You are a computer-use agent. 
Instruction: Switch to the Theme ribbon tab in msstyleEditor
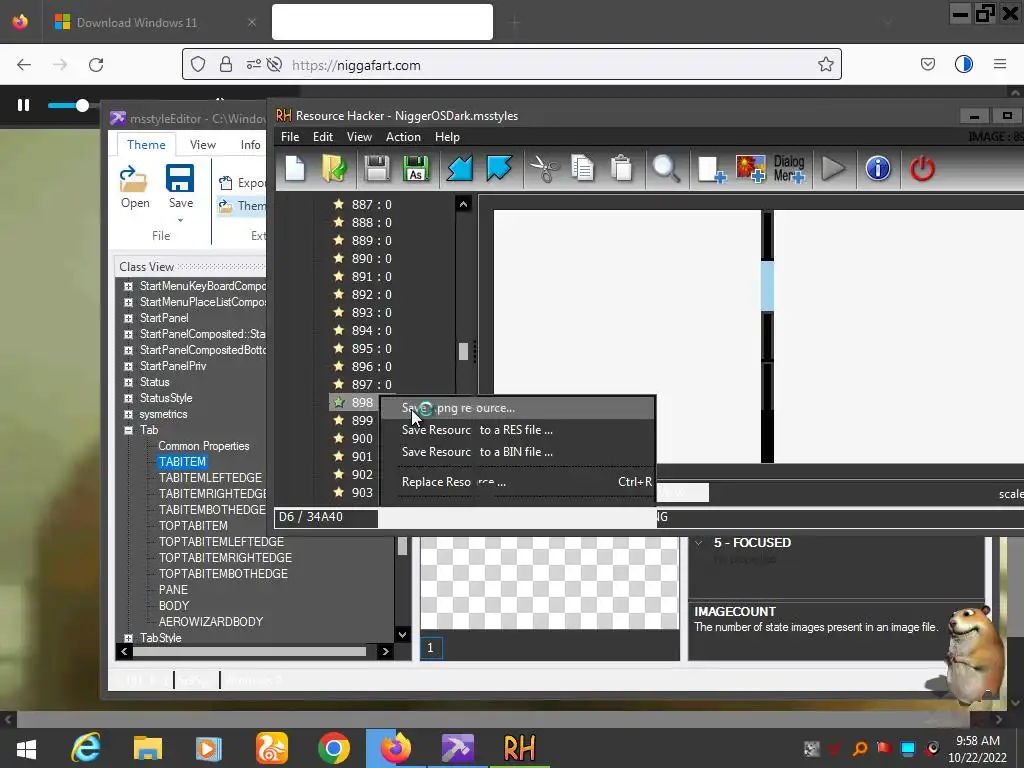pyautogui.click(x=146, y=144)
